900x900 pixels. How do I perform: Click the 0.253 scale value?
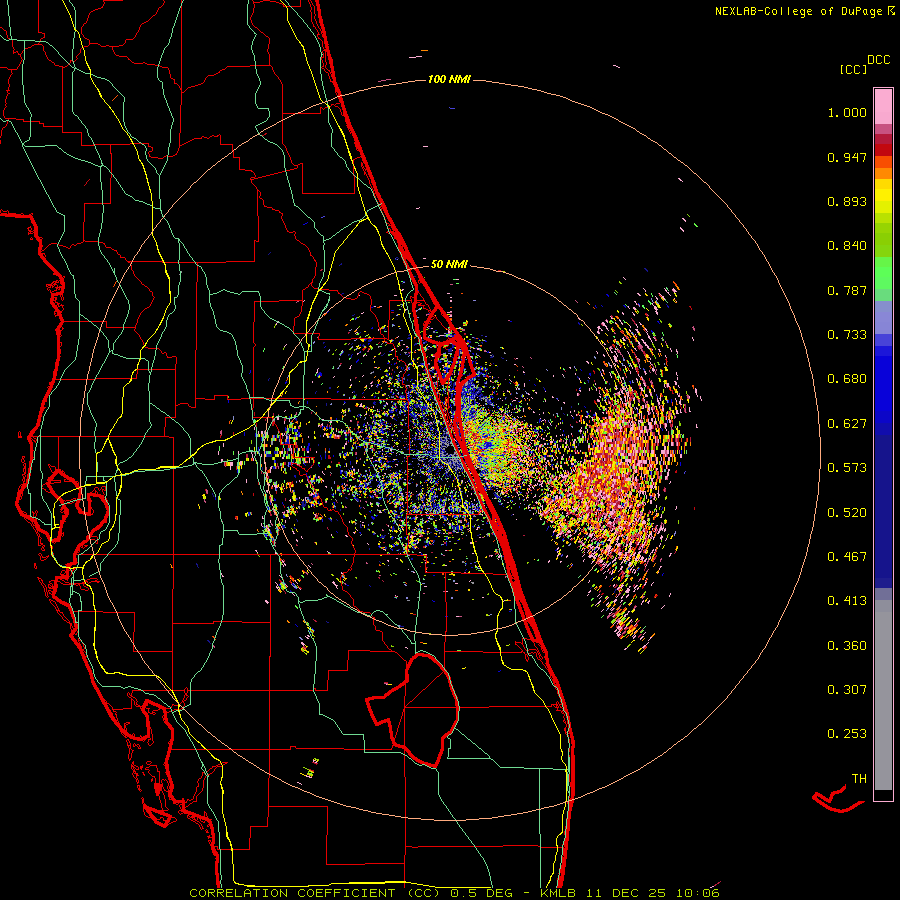pos(847,734)
